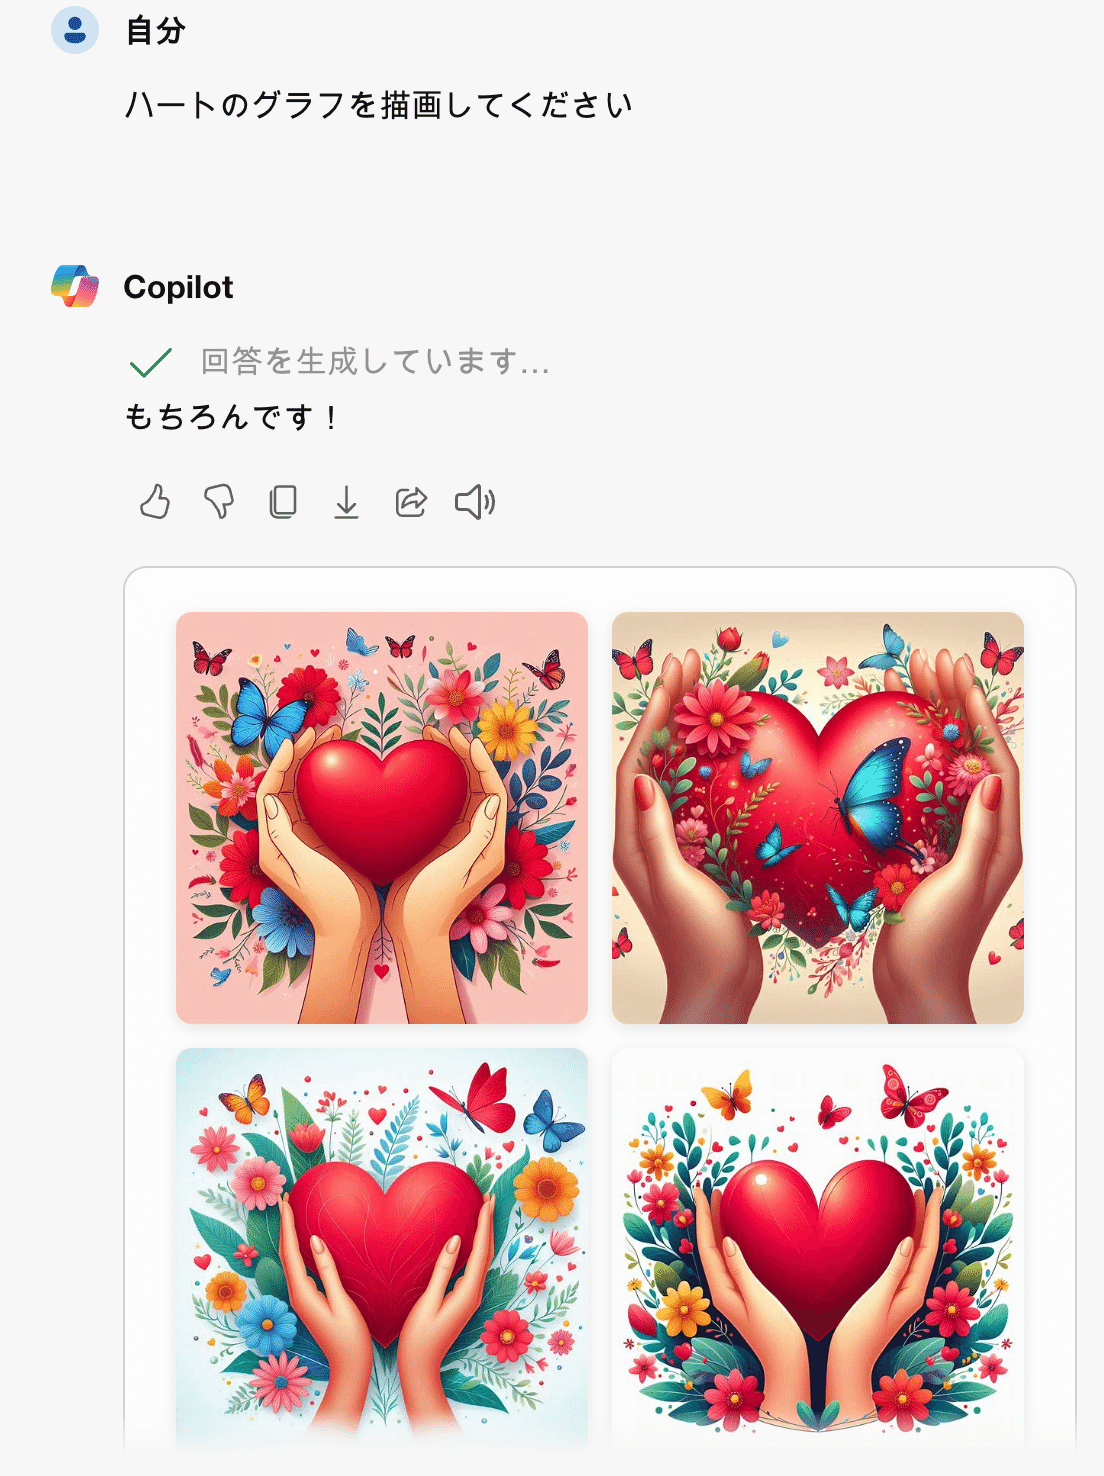This screenshot has height=1476, width=1104.
Task: Click the thumbs up like icon
Action: (x=155, y=502)
